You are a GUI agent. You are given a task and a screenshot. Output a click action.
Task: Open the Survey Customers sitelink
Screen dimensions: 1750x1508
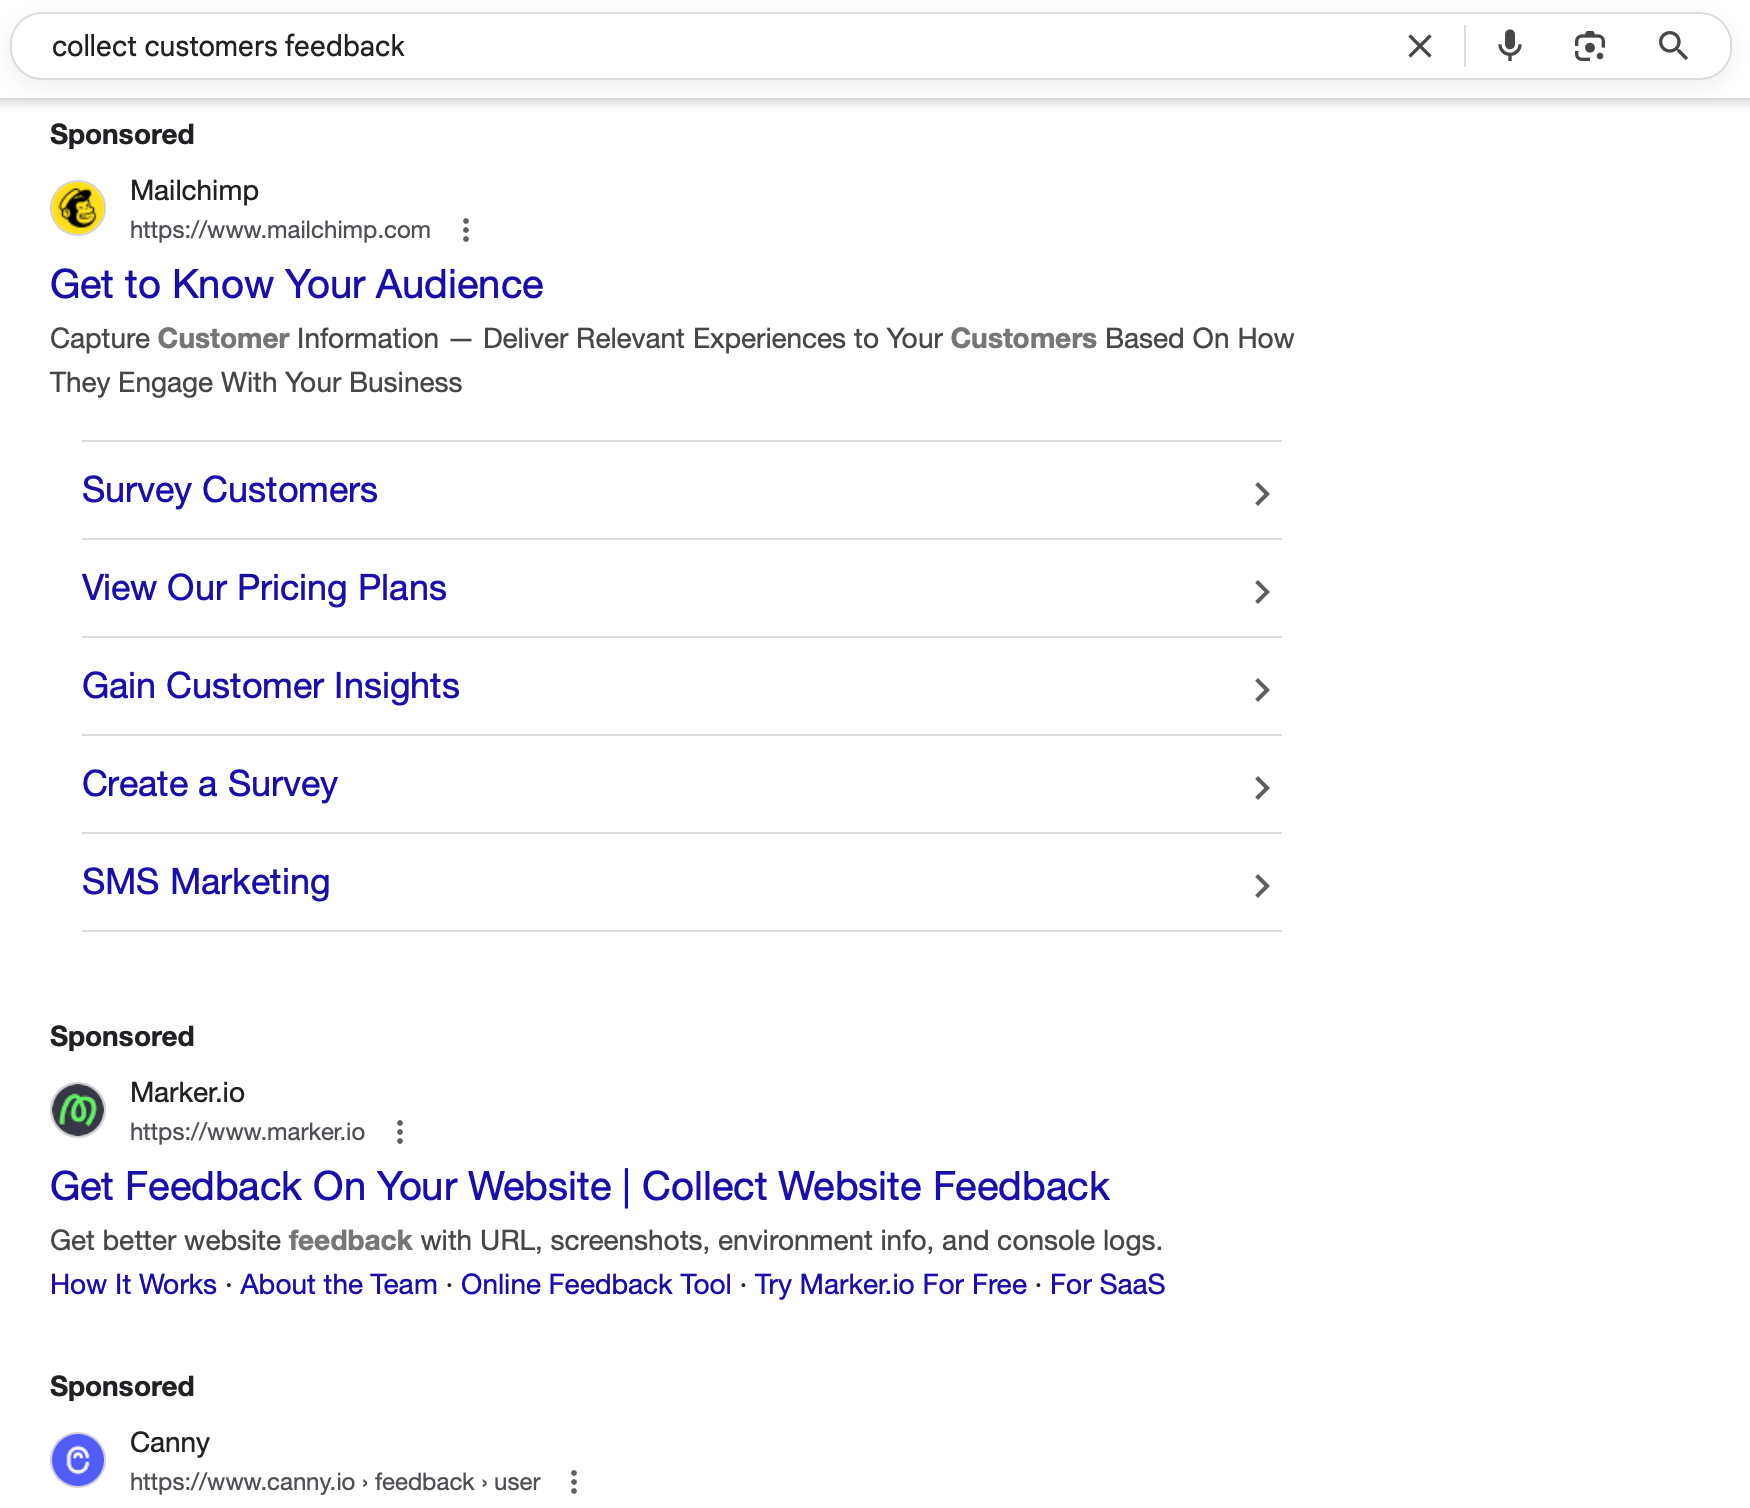point(230,490)
